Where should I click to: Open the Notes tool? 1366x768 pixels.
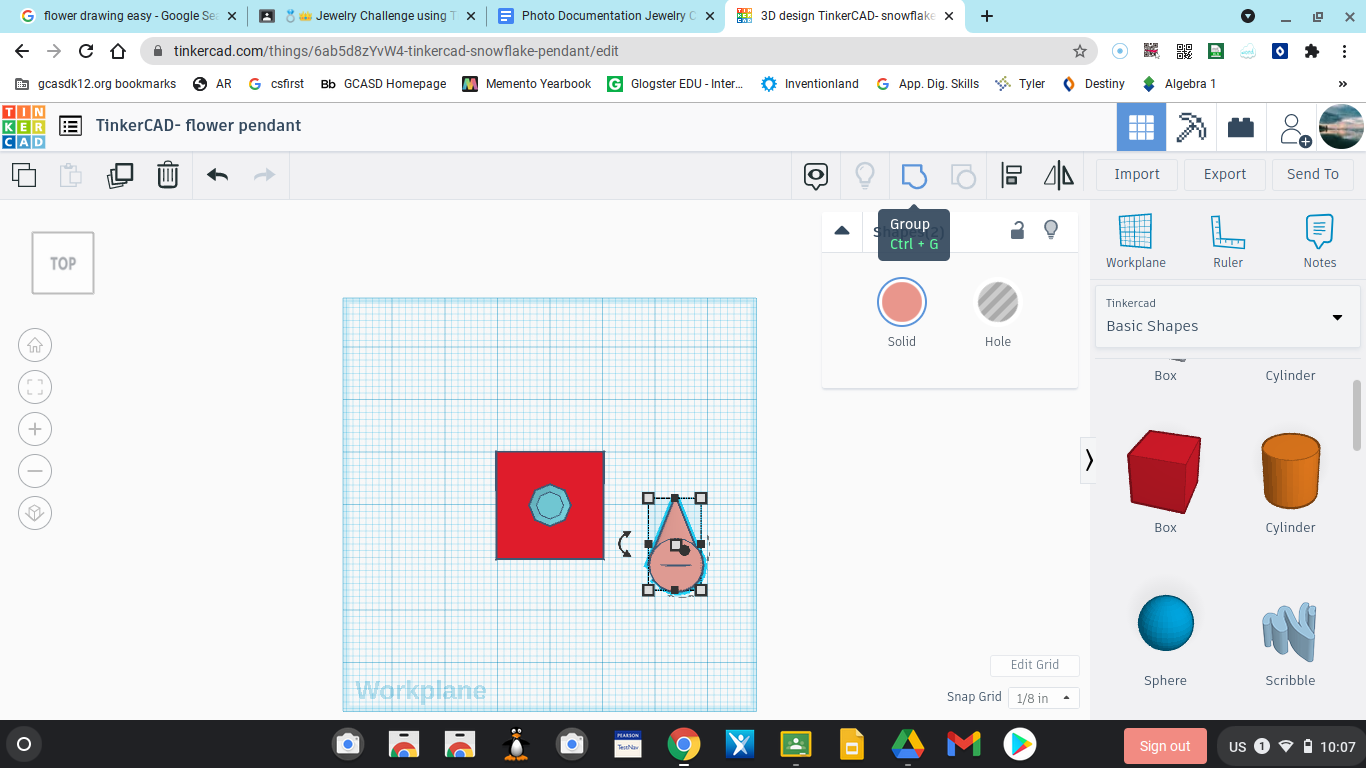[1320, 241]
